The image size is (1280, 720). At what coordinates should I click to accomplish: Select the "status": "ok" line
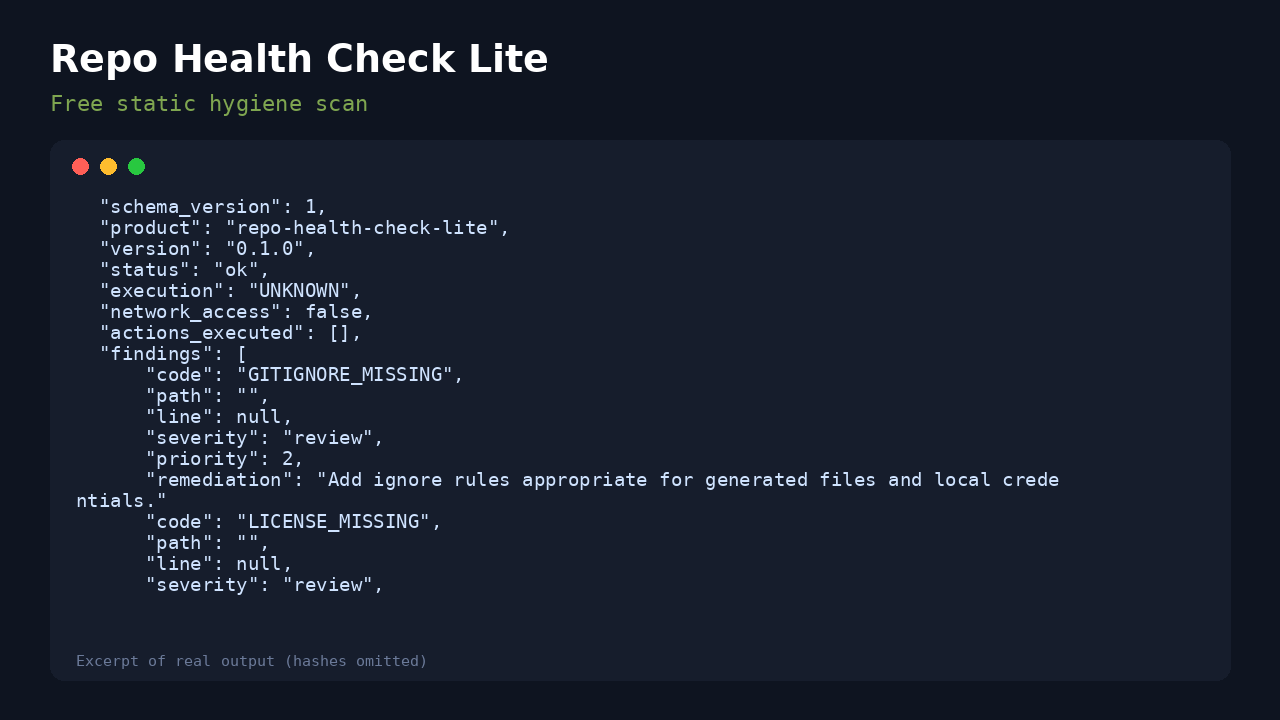tap(185, 270)
